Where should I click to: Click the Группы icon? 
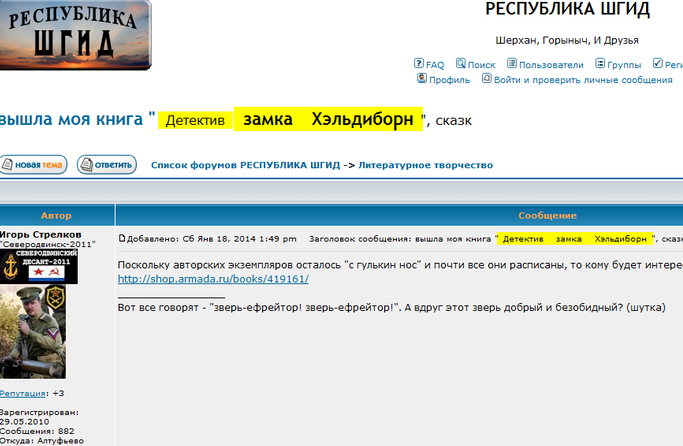pyautogui.click(x=600, y=64)
